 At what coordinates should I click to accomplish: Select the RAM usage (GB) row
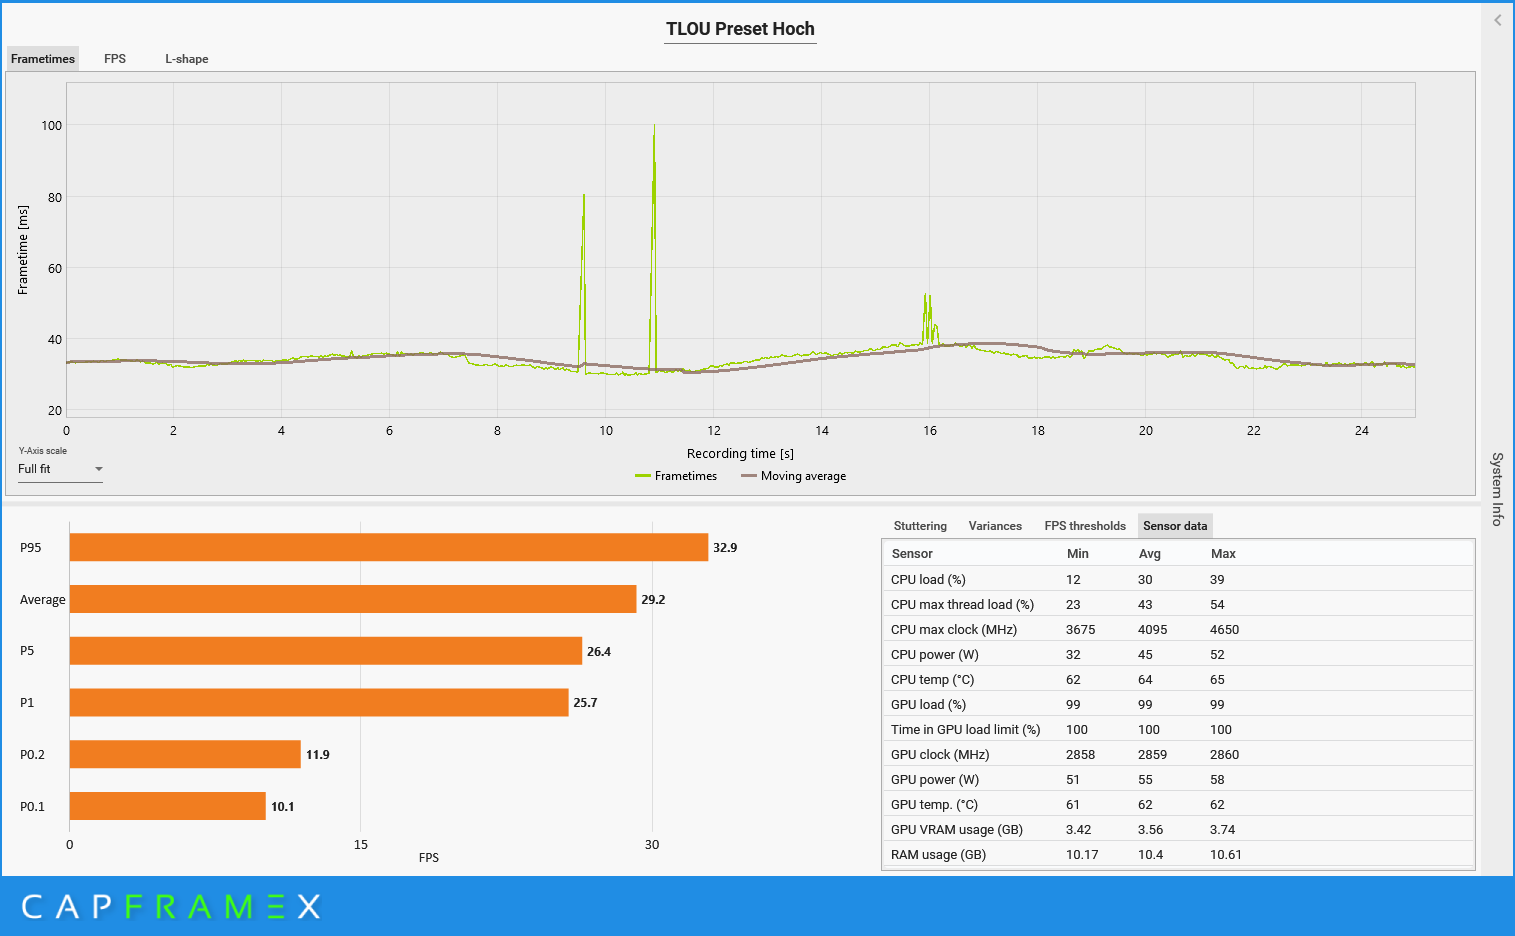tap(1178, 854)
